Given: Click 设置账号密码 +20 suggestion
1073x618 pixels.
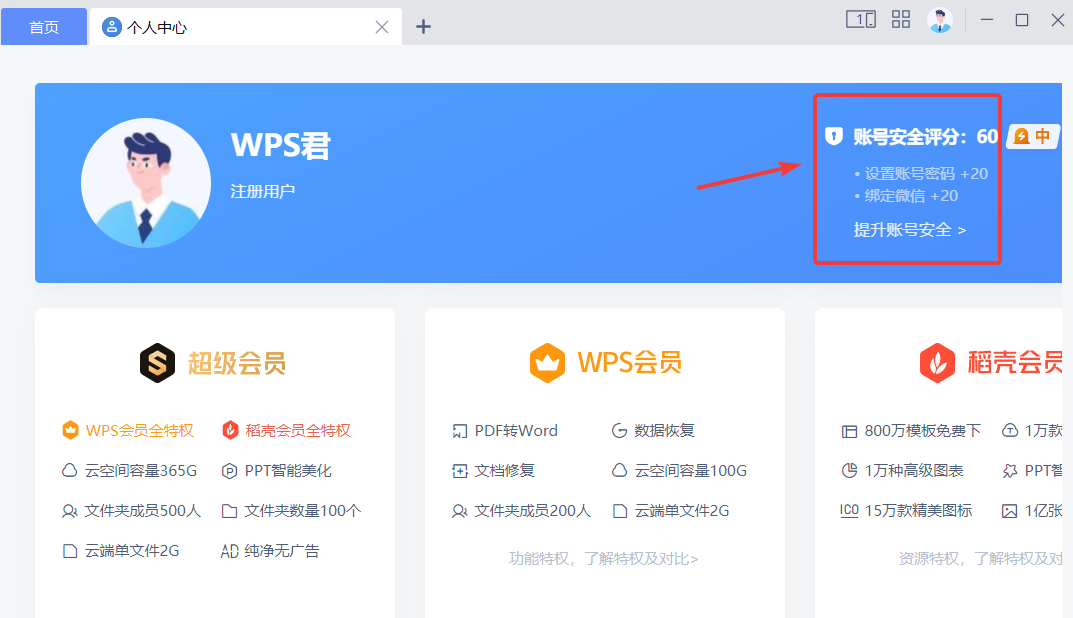Looking at the screenshot, I should coord(926,174).
